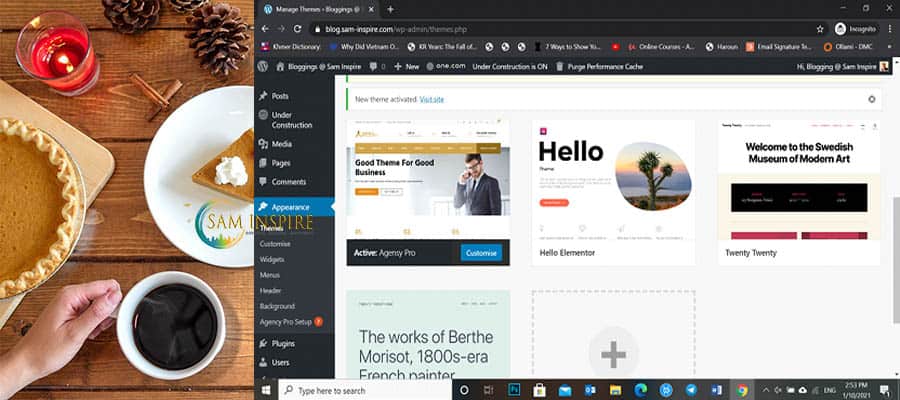Open the KR Years: The Fall bookmark
The height and width of the screenshot is (400, 900).
[442, 47]
